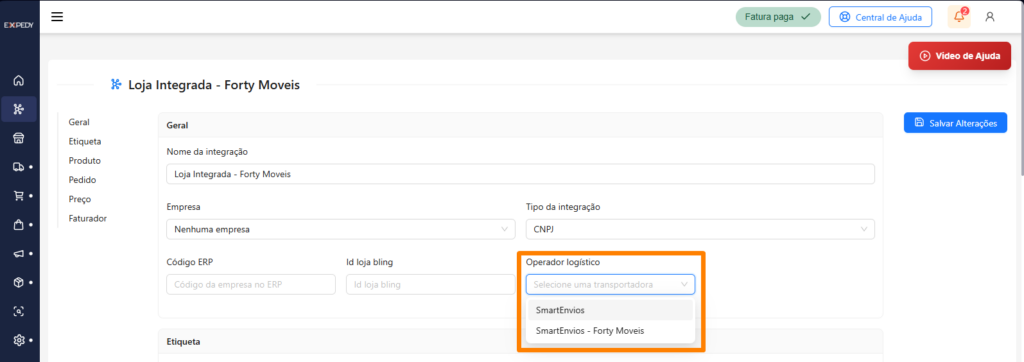The width and height of the screenshot is (1024, 362).
Task: Go to the Preço section
Action: tap(80, 199)
